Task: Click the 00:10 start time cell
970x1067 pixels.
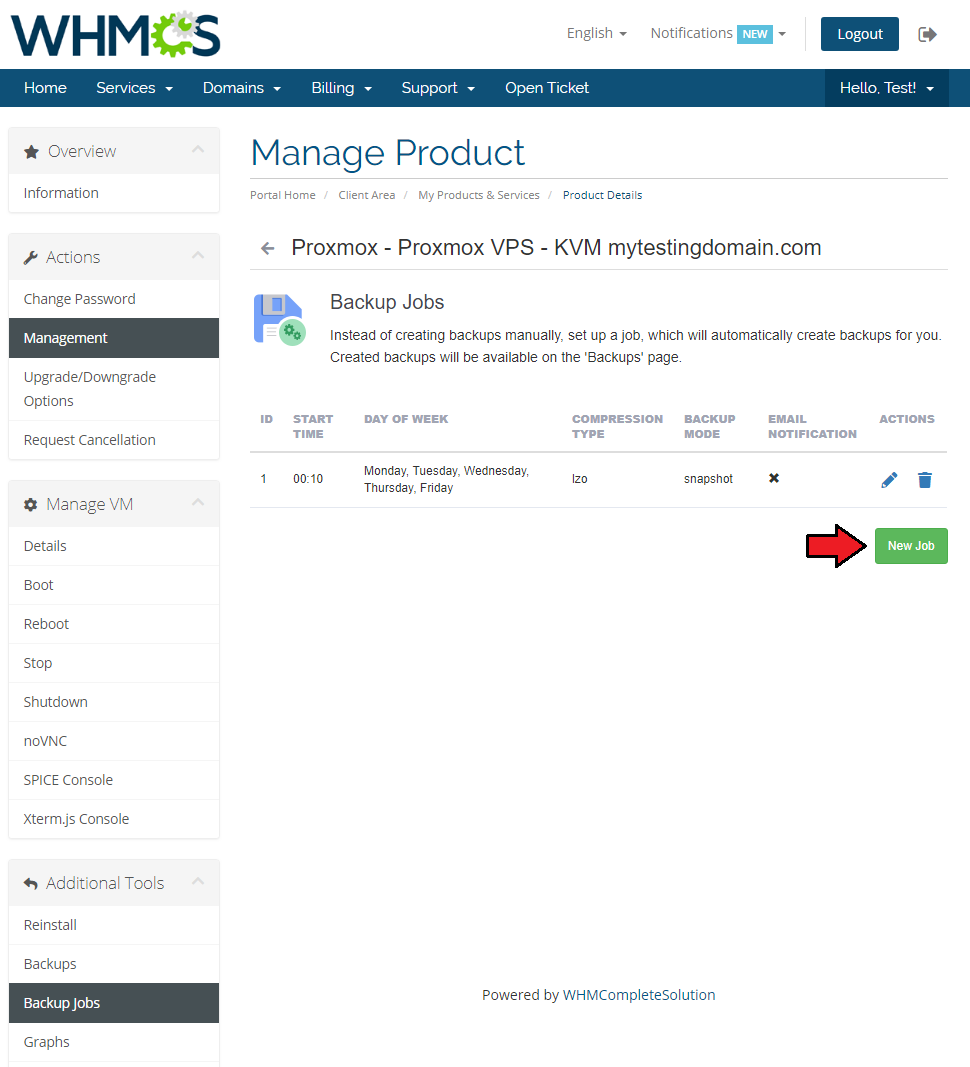Action: [x=308, y=479]
